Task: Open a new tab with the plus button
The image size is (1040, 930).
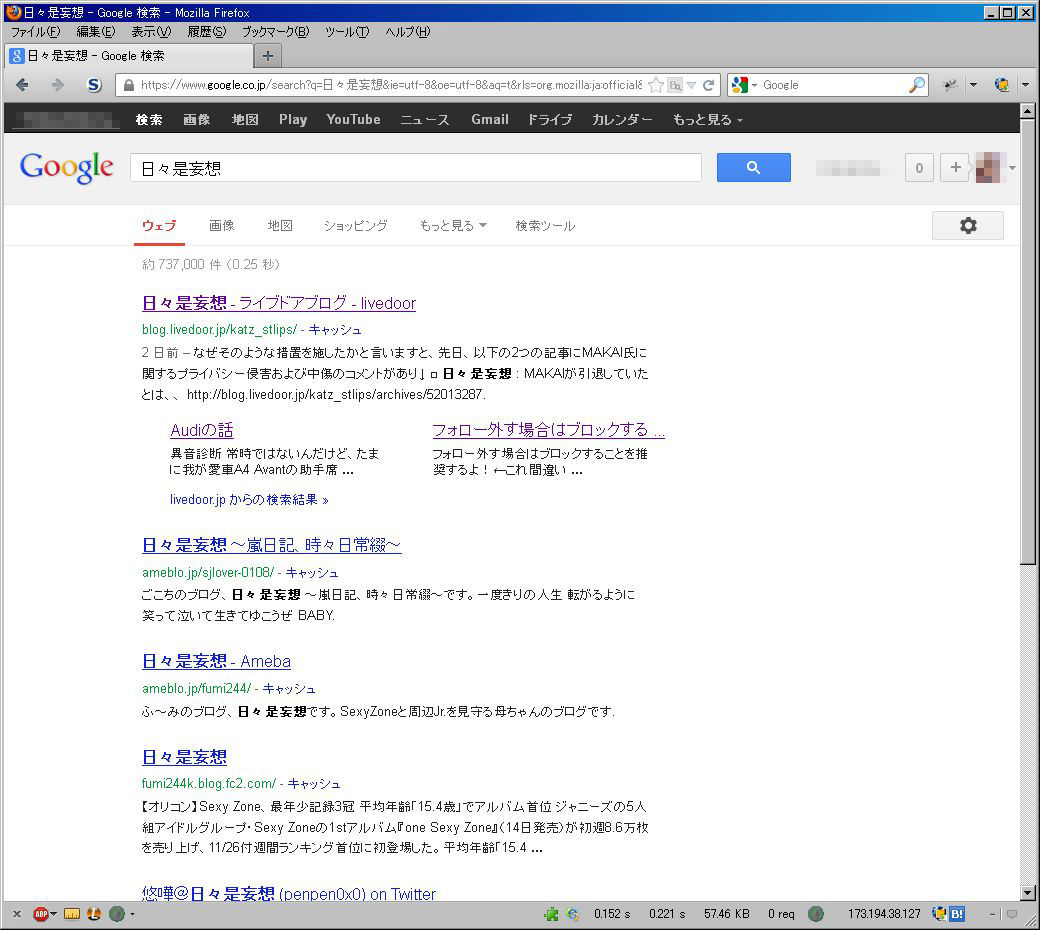Action: click(268, 56)
